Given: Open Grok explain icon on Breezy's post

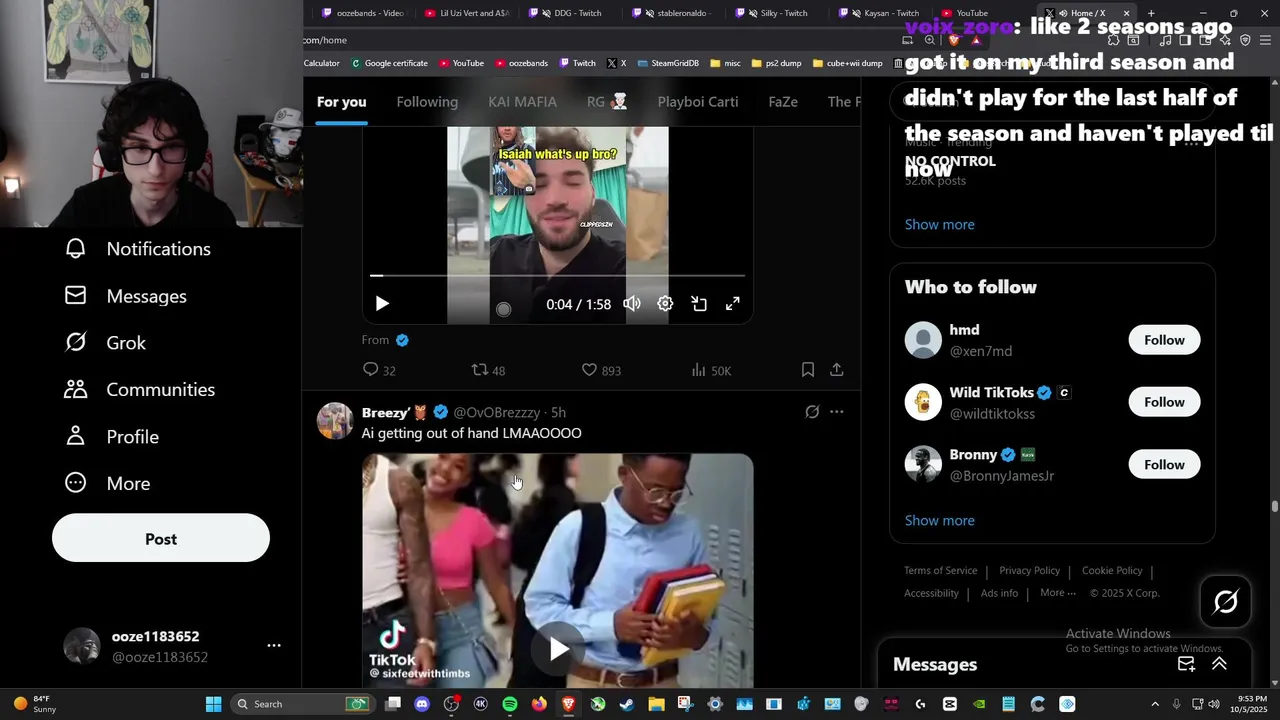Looking at the screenshot, I should (812, 412).
